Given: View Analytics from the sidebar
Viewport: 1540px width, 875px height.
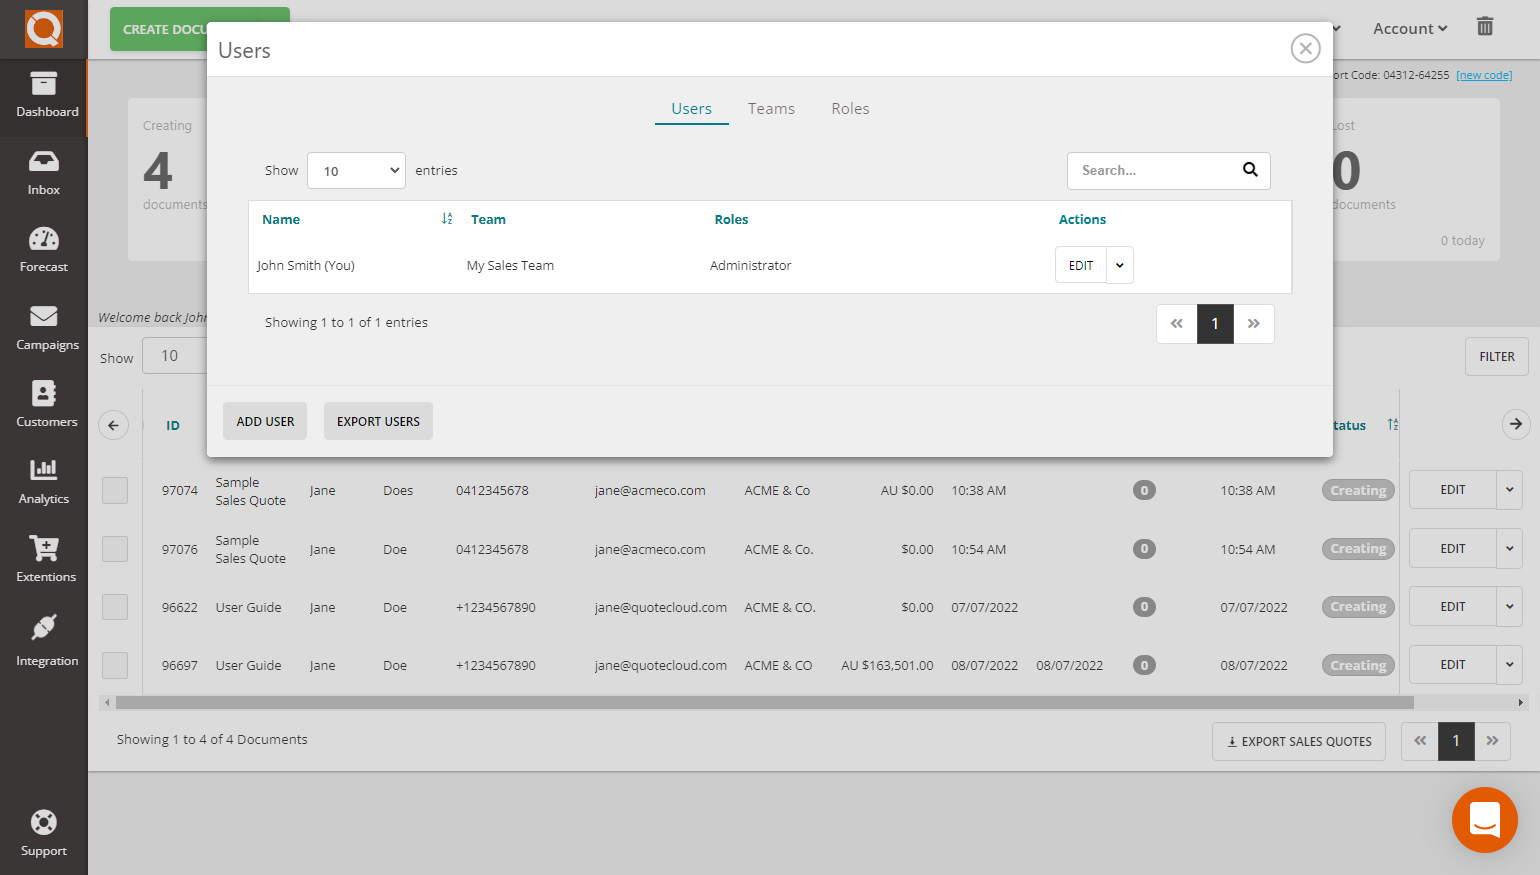Looking at the screenshot, I should pos(44,483).
